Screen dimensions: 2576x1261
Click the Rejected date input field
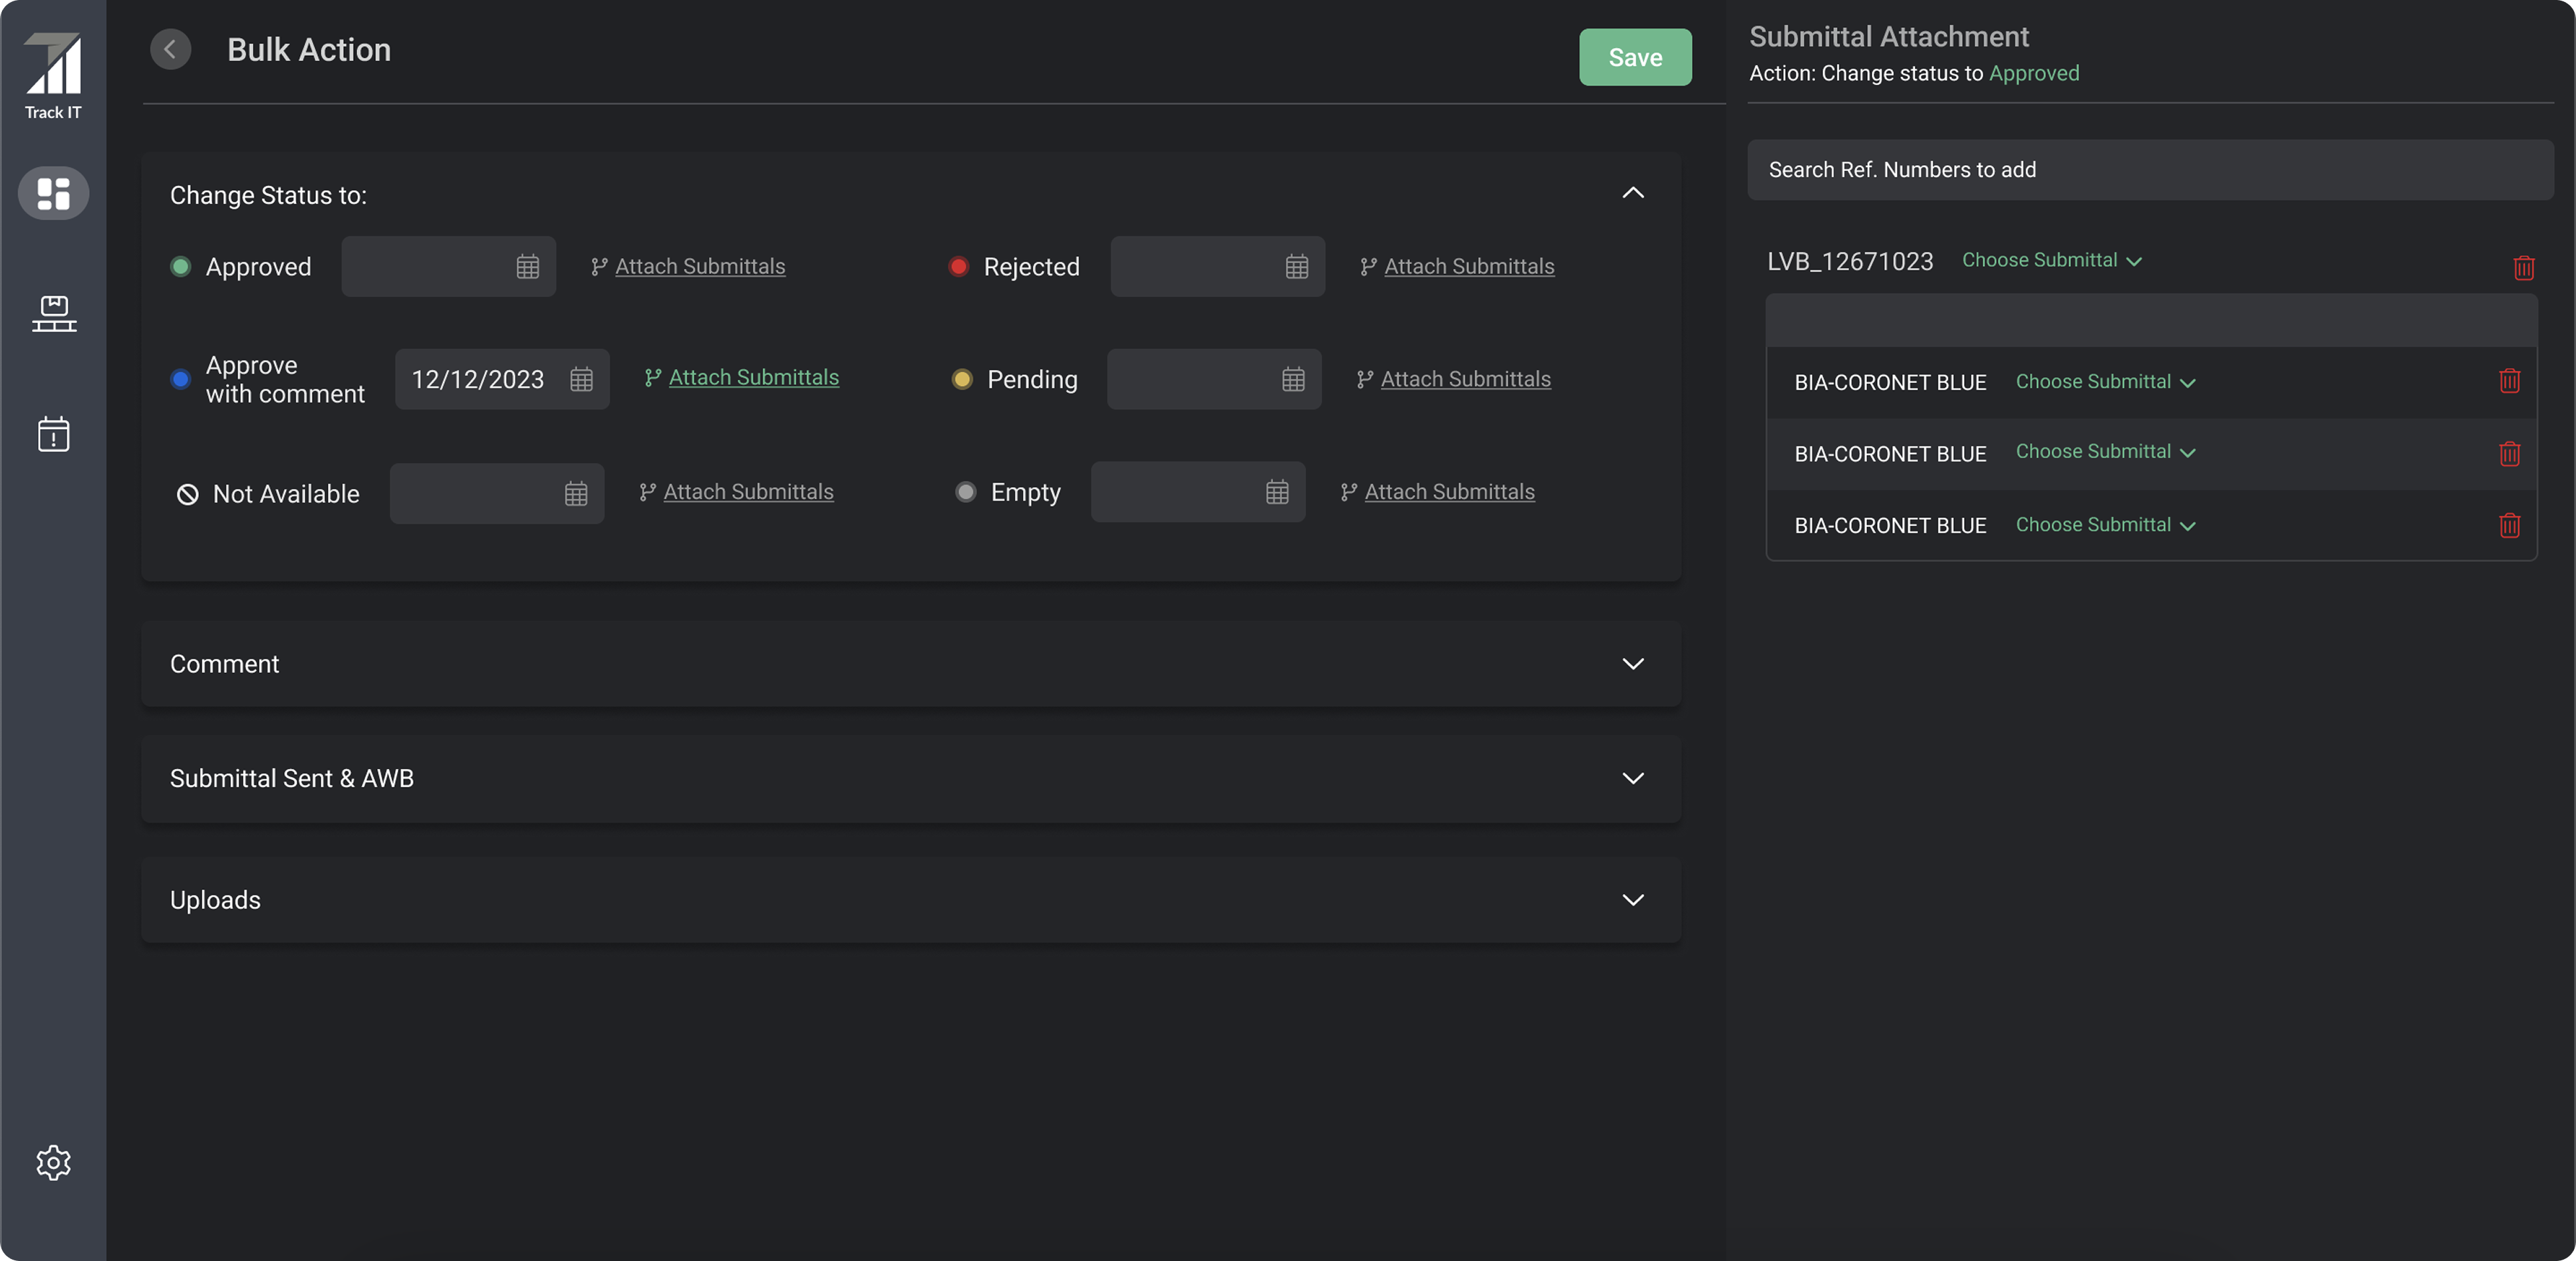(1217, 266)
